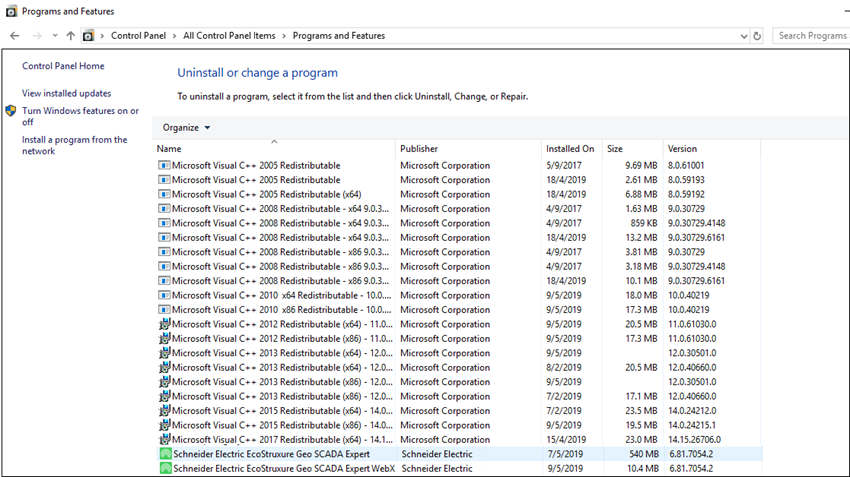The height and width of the screenshot is (477, 850).
Task: Open the Control Panel Home link
Action: 63,66
